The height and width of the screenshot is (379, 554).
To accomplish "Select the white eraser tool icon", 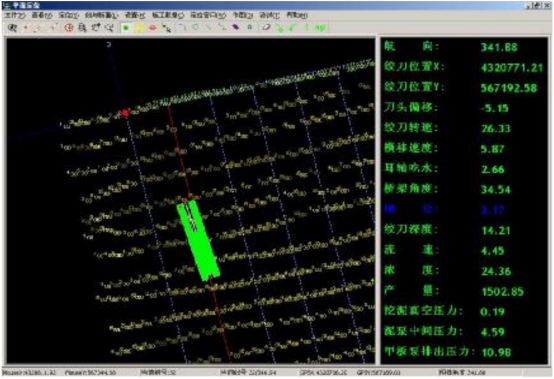I will coord(266,27).
